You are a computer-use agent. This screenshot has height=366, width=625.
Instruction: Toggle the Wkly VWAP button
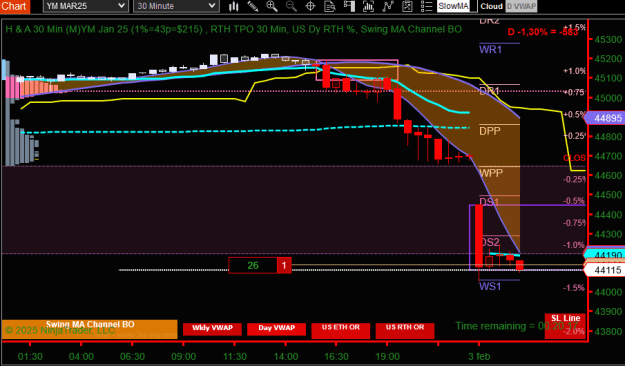212,329
